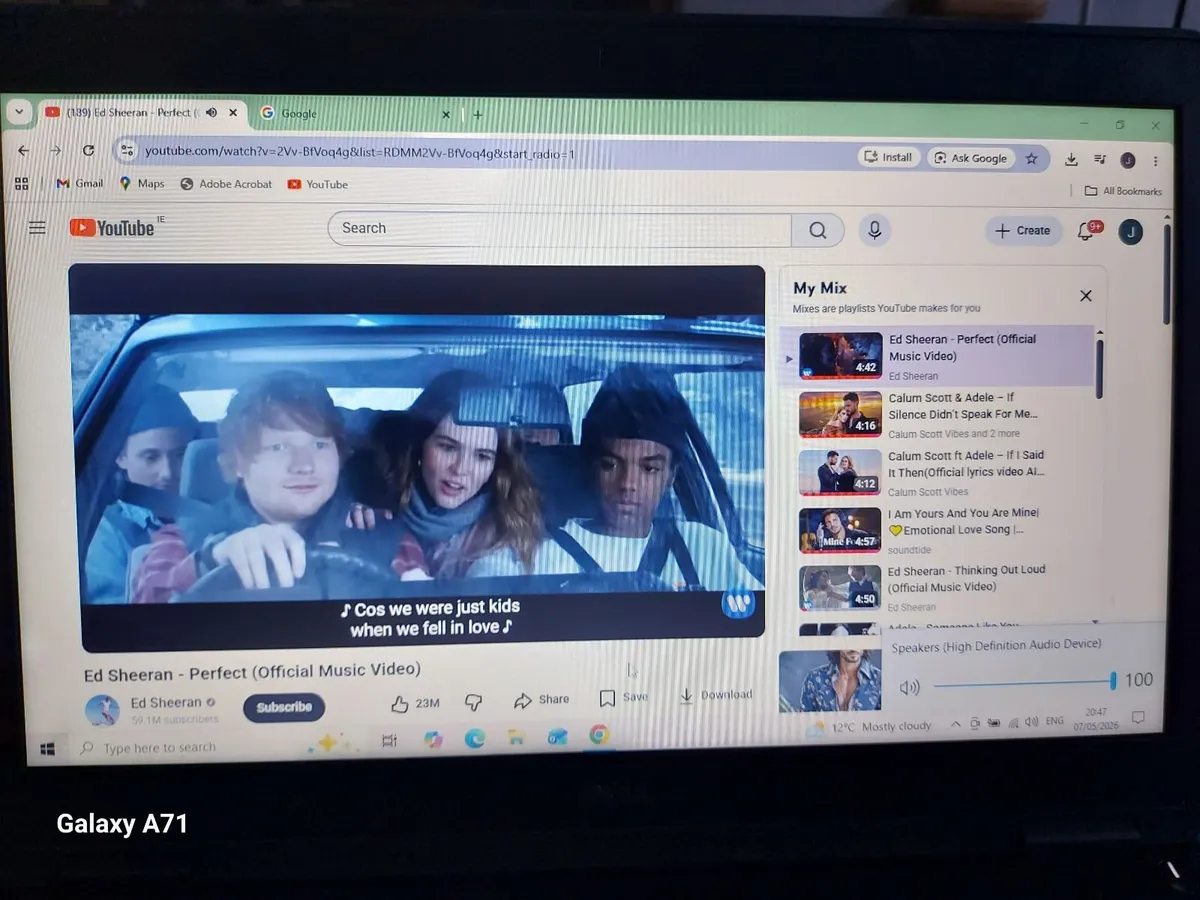Viewport: 1200px width, 900px height.
Task: Open Chrome media controls icon
Action: point(1100,159)
